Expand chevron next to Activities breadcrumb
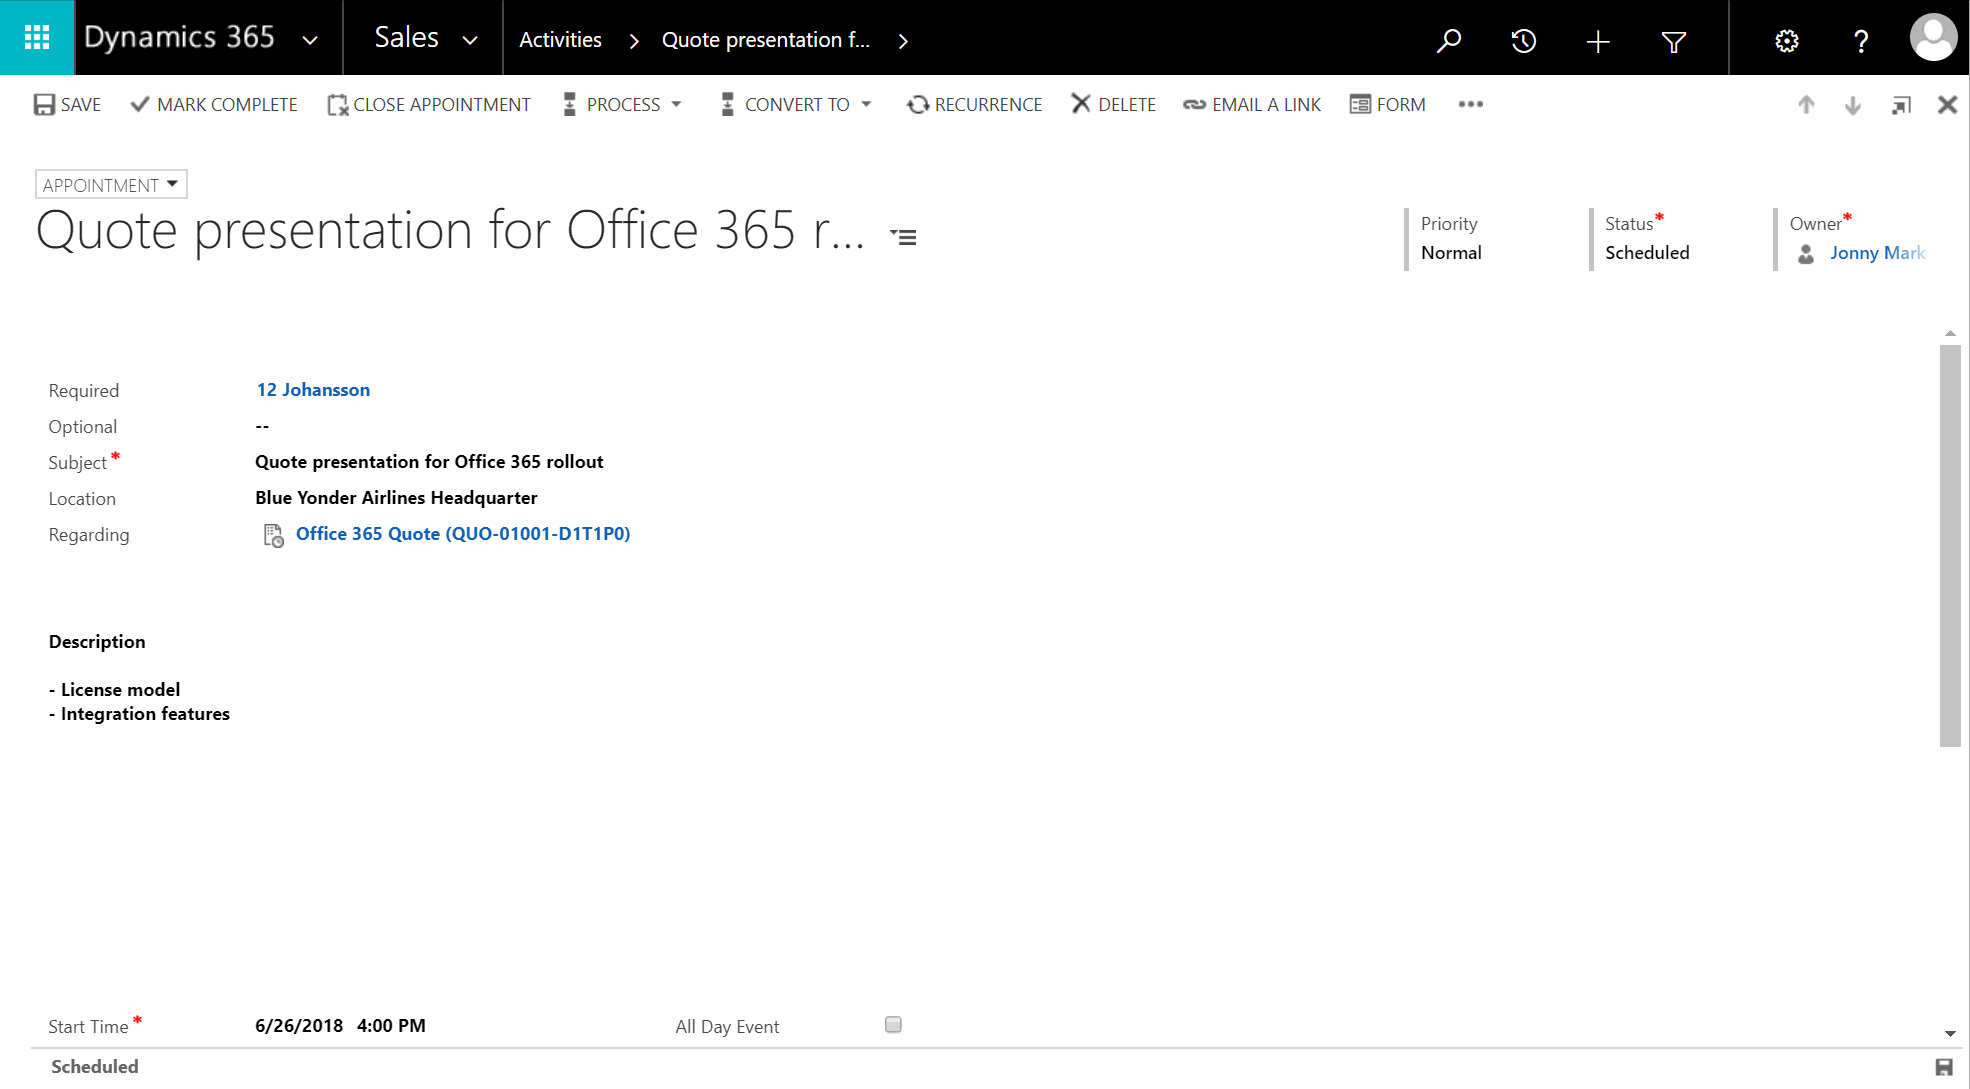Viewport: 1970px width, 1089px height. [x=633, y=41]
